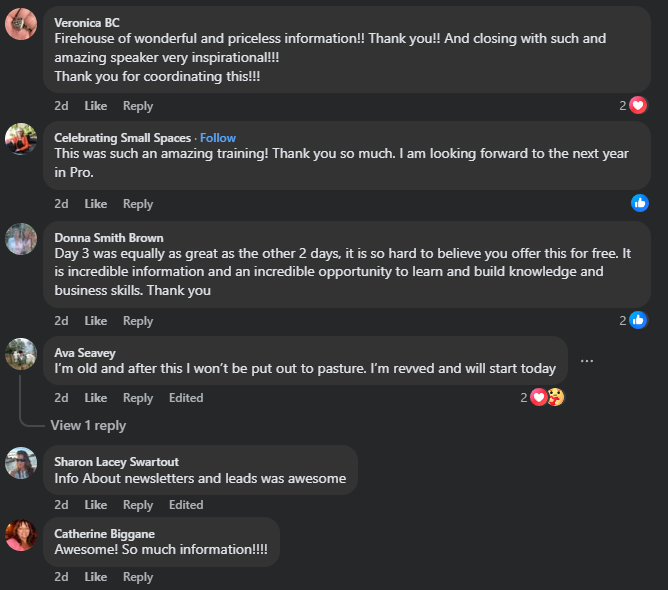
Task: Click heart reaction on Veronica BC's comment
Action: point(638,105)
